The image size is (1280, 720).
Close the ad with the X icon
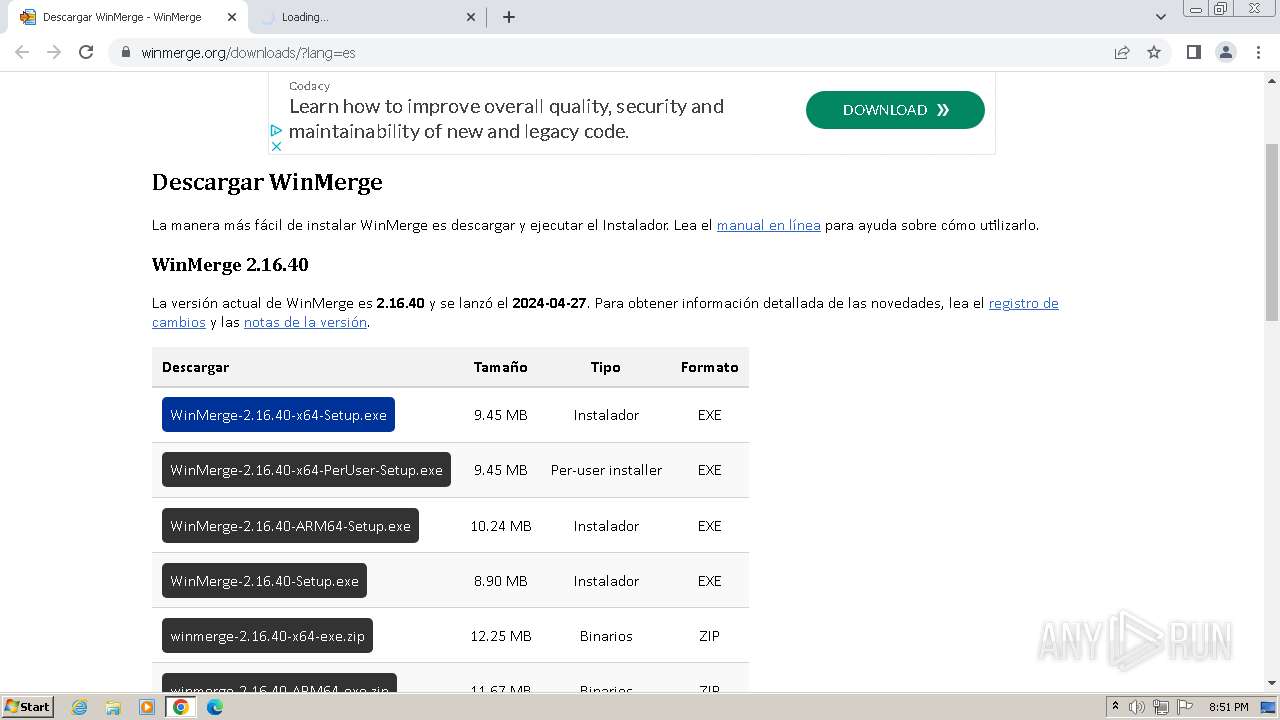276,146
